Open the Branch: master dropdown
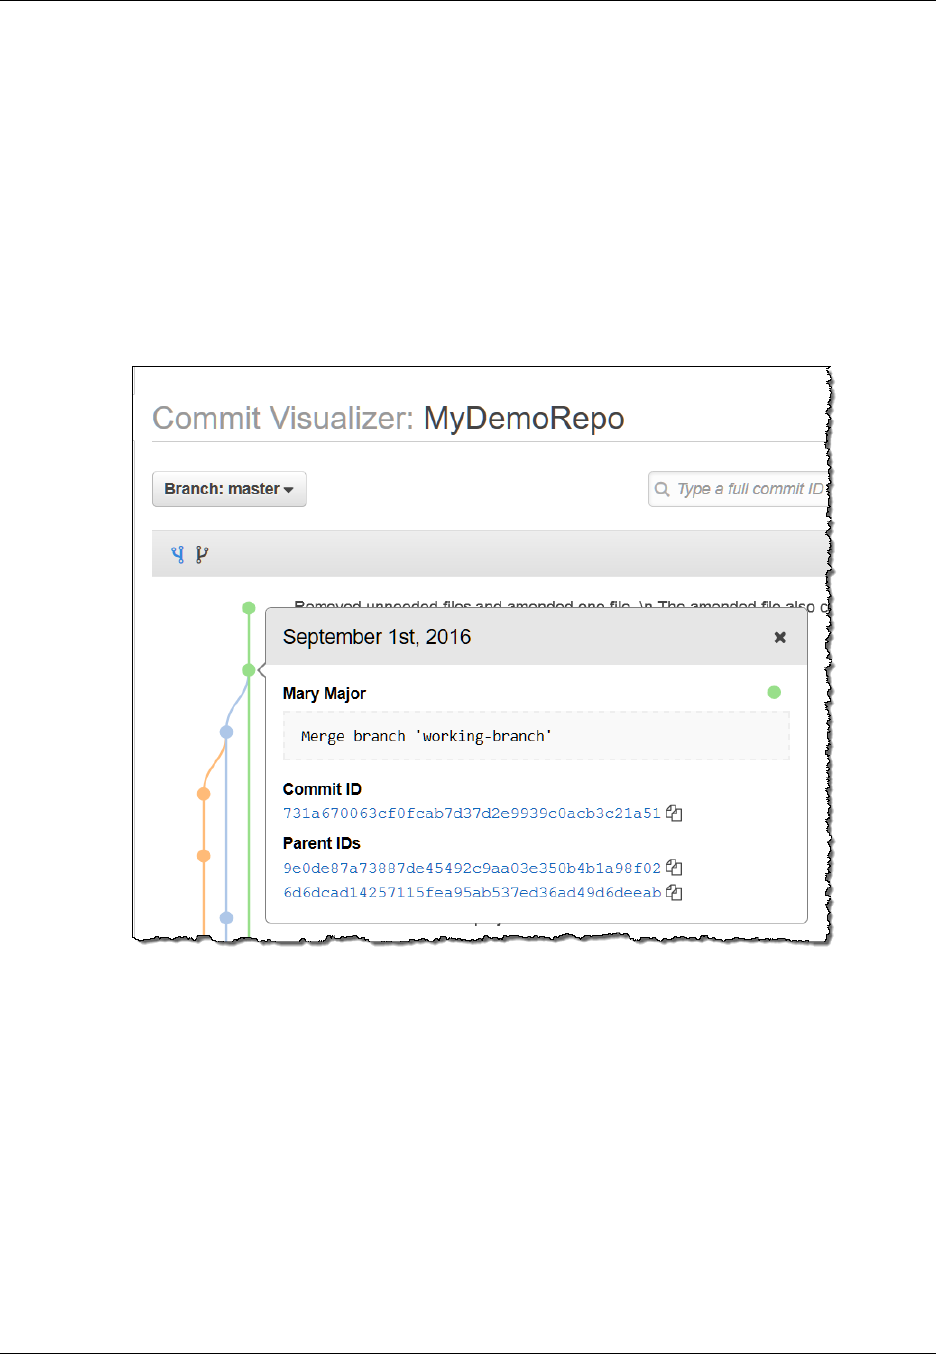Screen dimensions: 936x1354 [x=229, y=489]
